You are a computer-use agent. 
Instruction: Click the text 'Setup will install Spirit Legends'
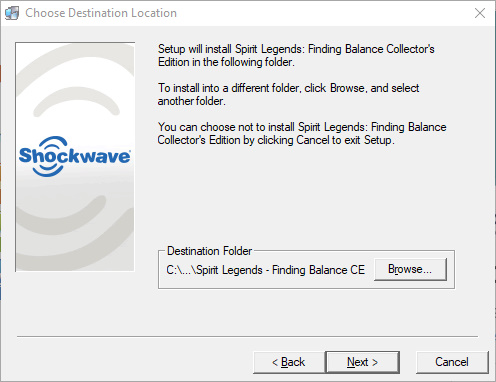(x=230, y=49)
